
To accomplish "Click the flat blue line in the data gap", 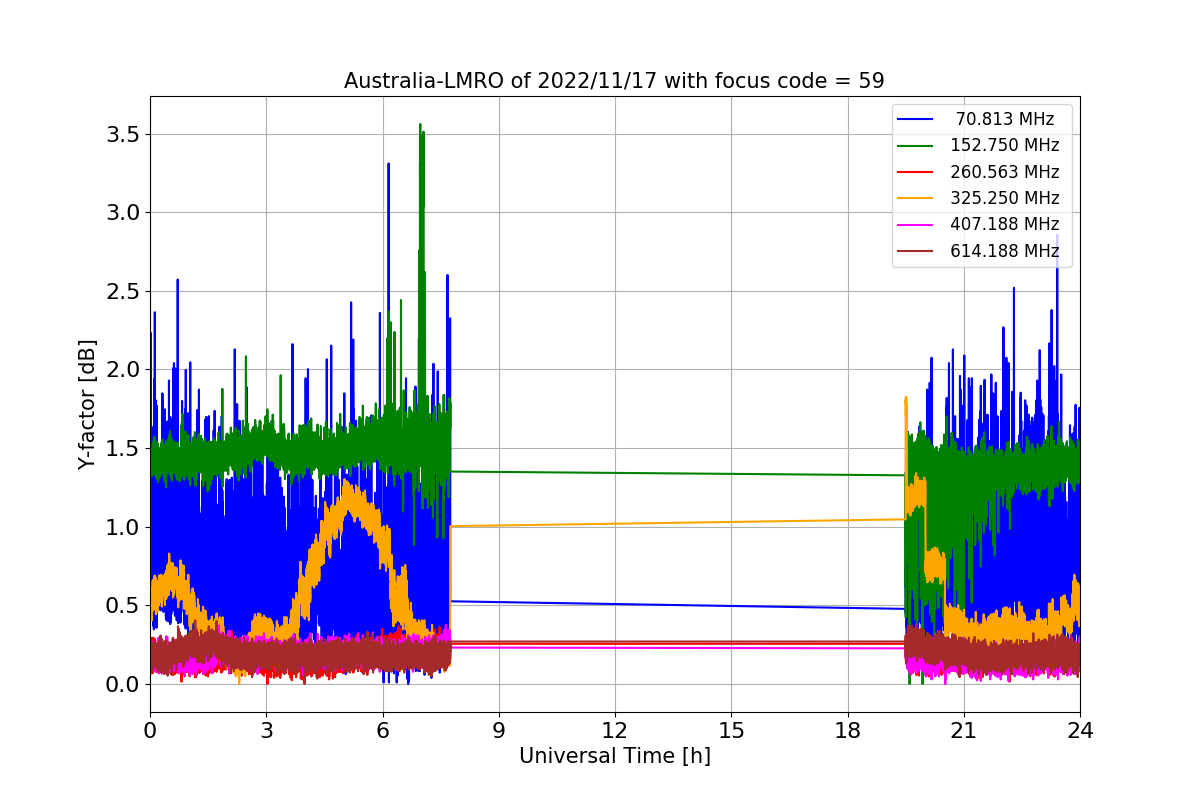I will pos(678,605).
